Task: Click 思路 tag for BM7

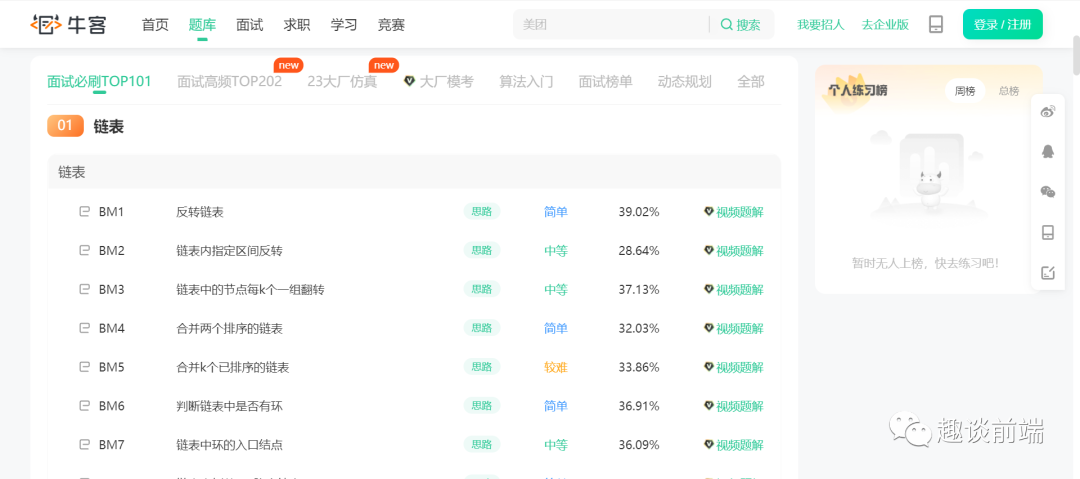Action: coord(481,445)
